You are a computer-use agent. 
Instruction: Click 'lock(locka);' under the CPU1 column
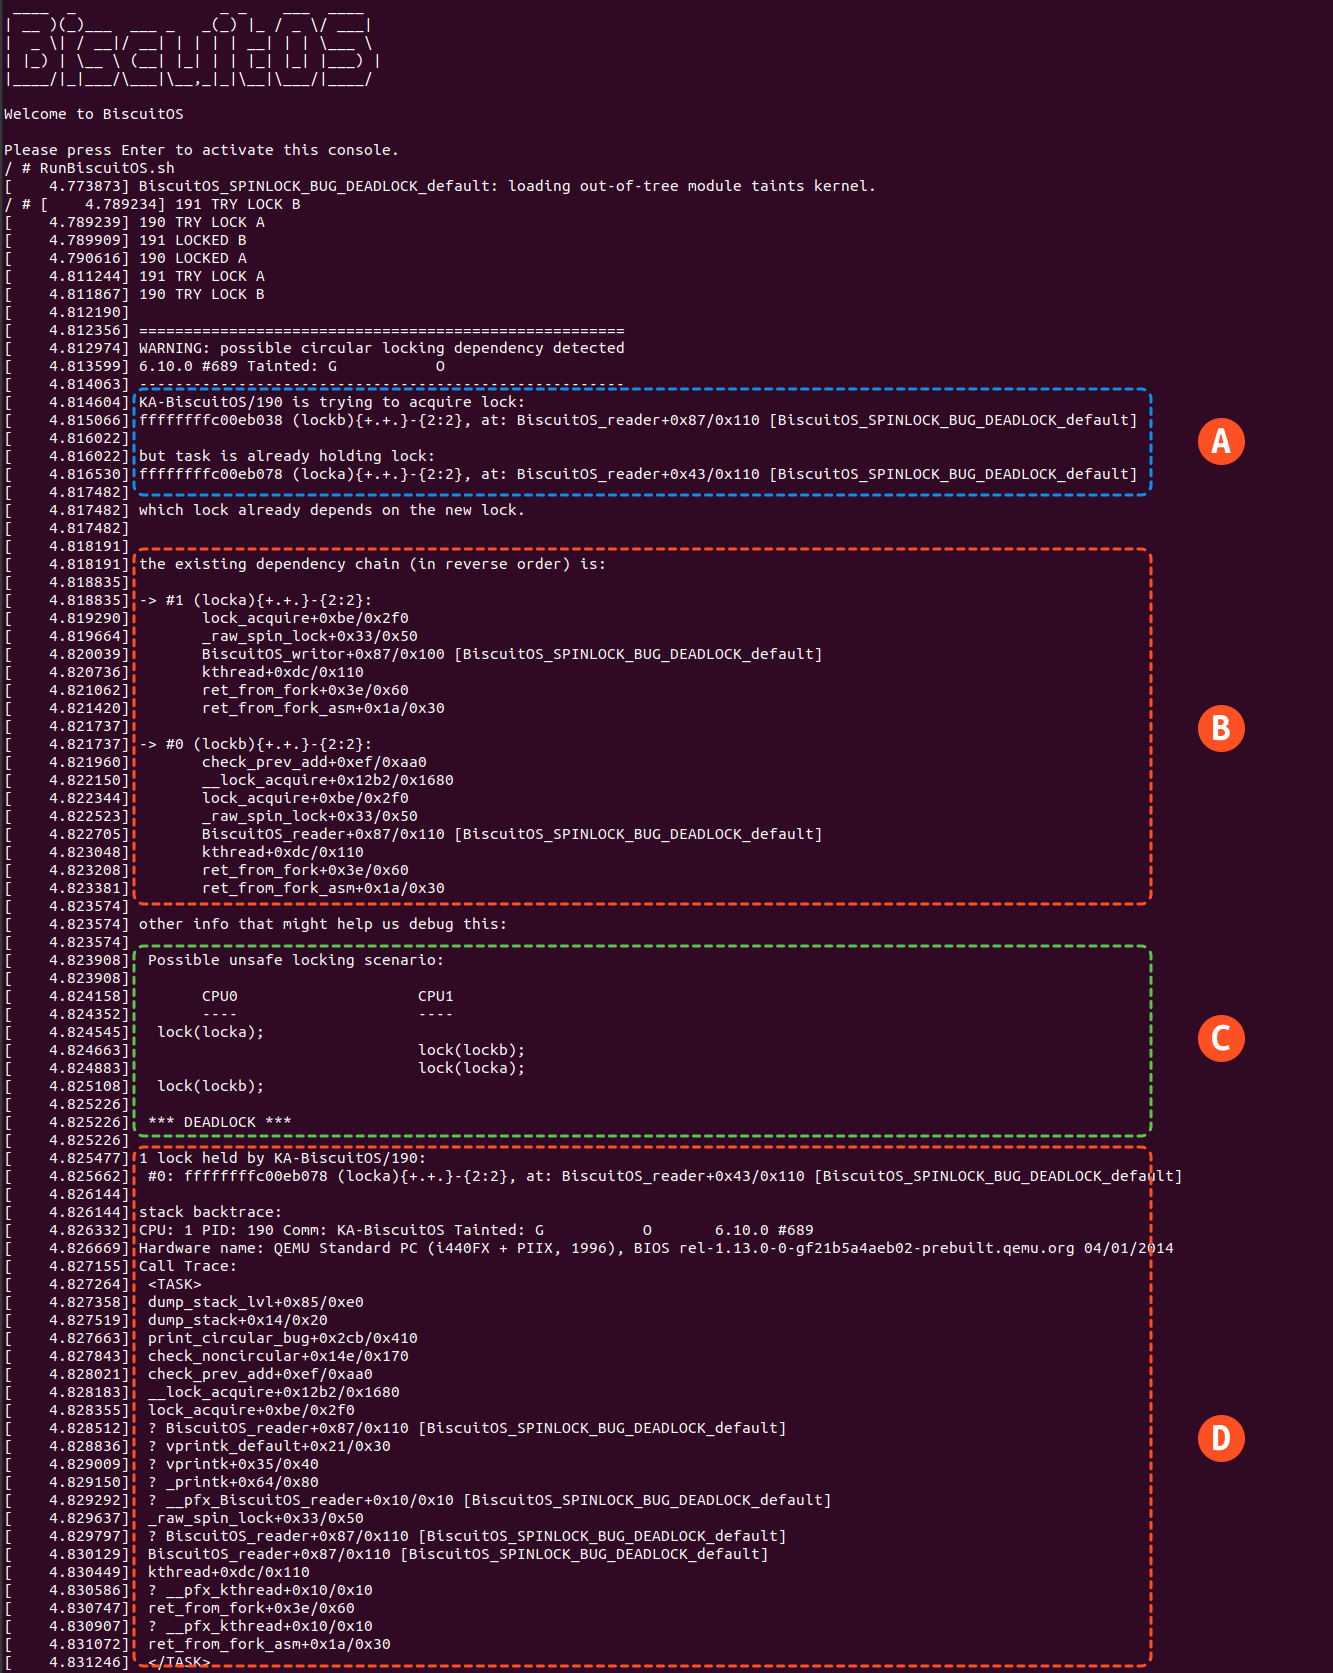point(472,1068)
